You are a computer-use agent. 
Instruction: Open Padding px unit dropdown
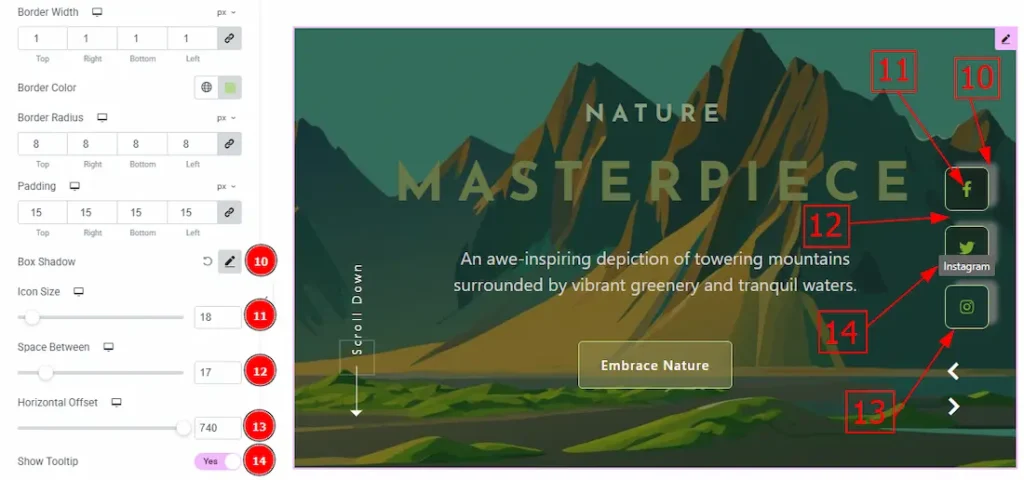click(226, 187)
